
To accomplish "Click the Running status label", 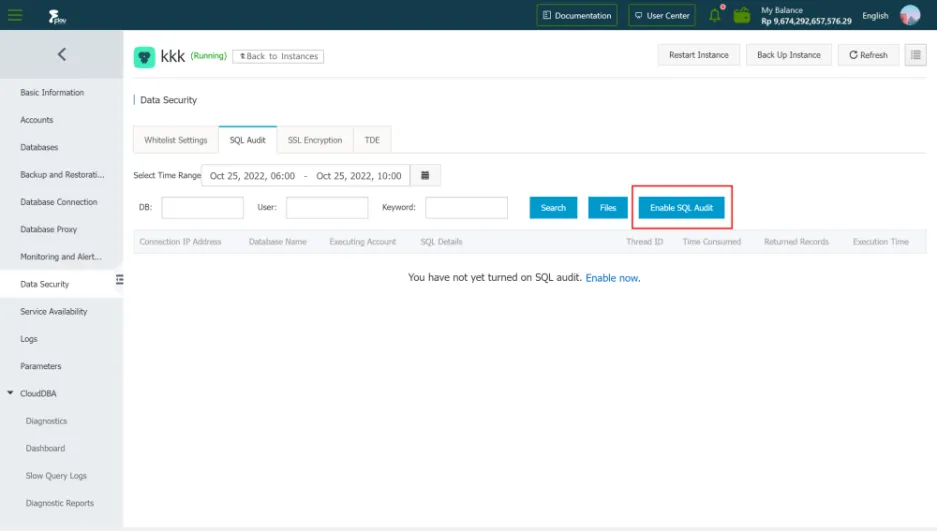I will (209, 56).
